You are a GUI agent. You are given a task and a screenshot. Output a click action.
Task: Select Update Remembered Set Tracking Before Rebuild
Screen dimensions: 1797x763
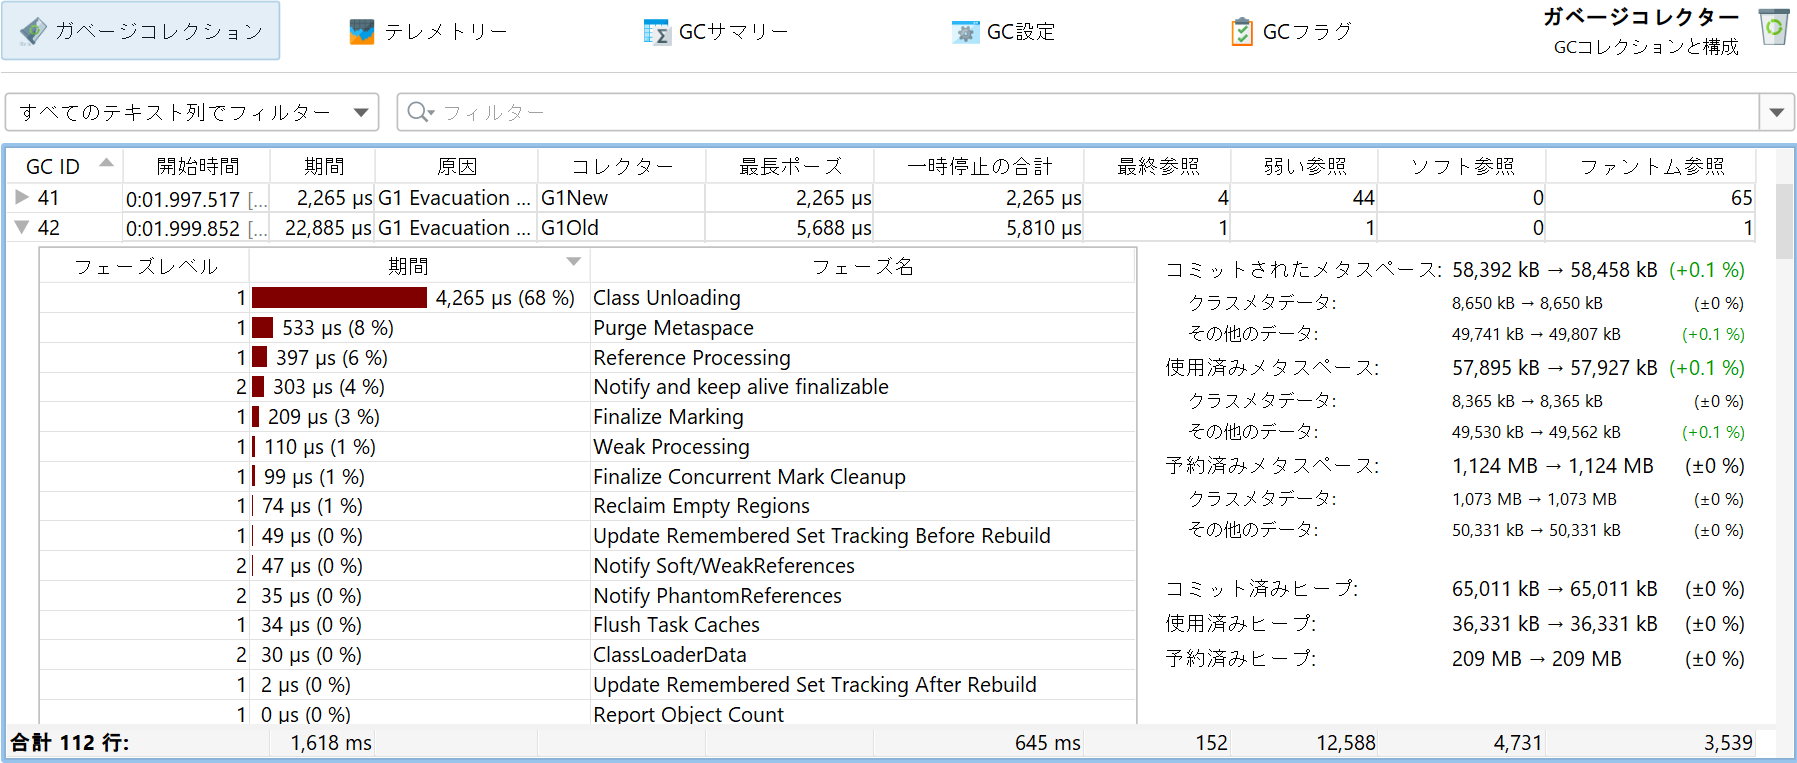(588, 536)
